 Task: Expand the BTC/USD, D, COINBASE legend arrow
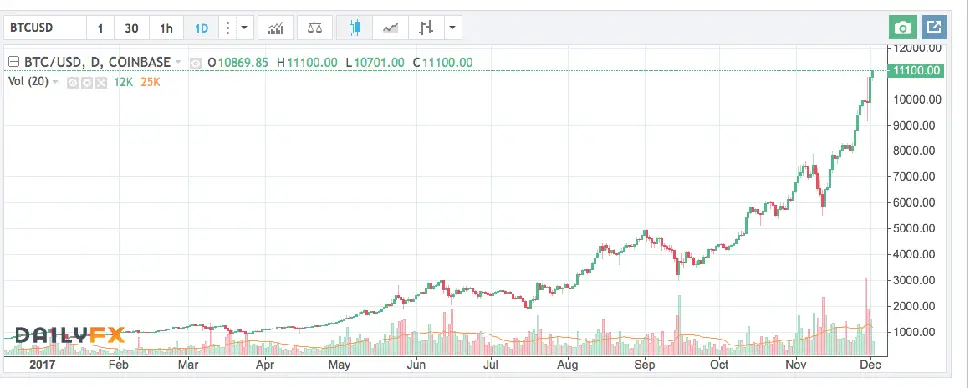pos(178,61)
